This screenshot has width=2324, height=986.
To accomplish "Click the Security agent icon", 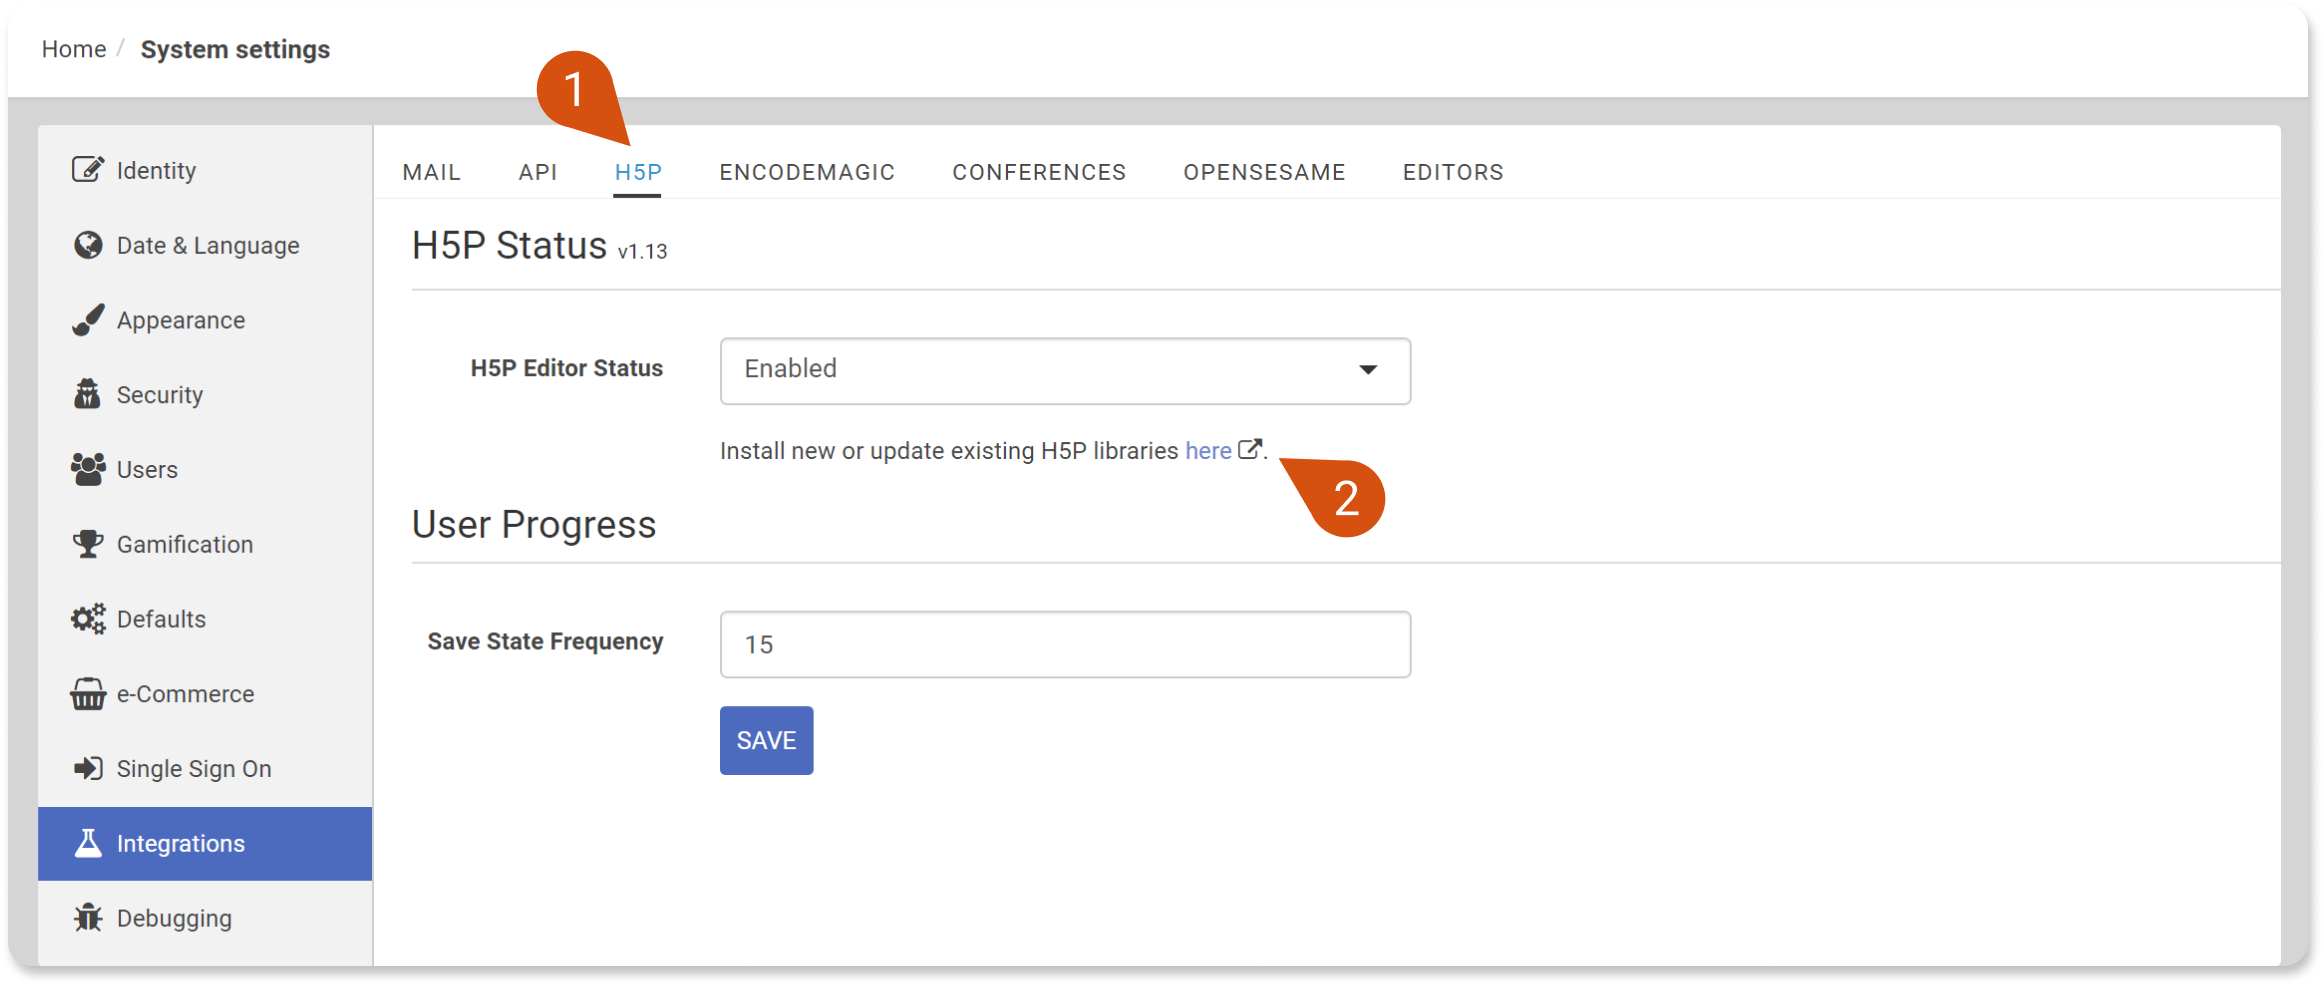I will (x=87, y=394).
